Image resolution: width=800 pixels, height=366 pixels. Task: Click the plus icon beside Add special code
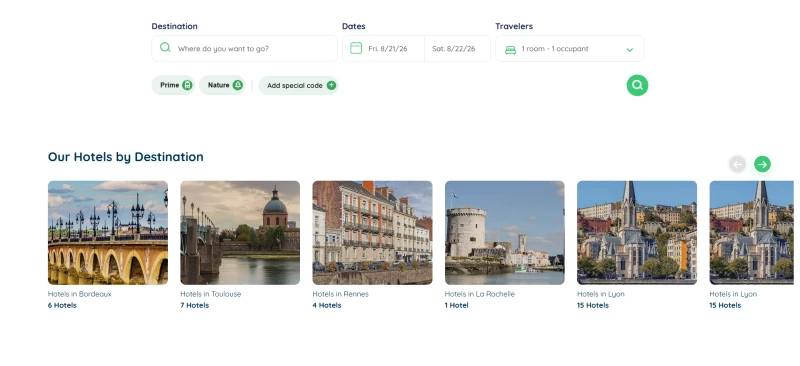(331, 85)
